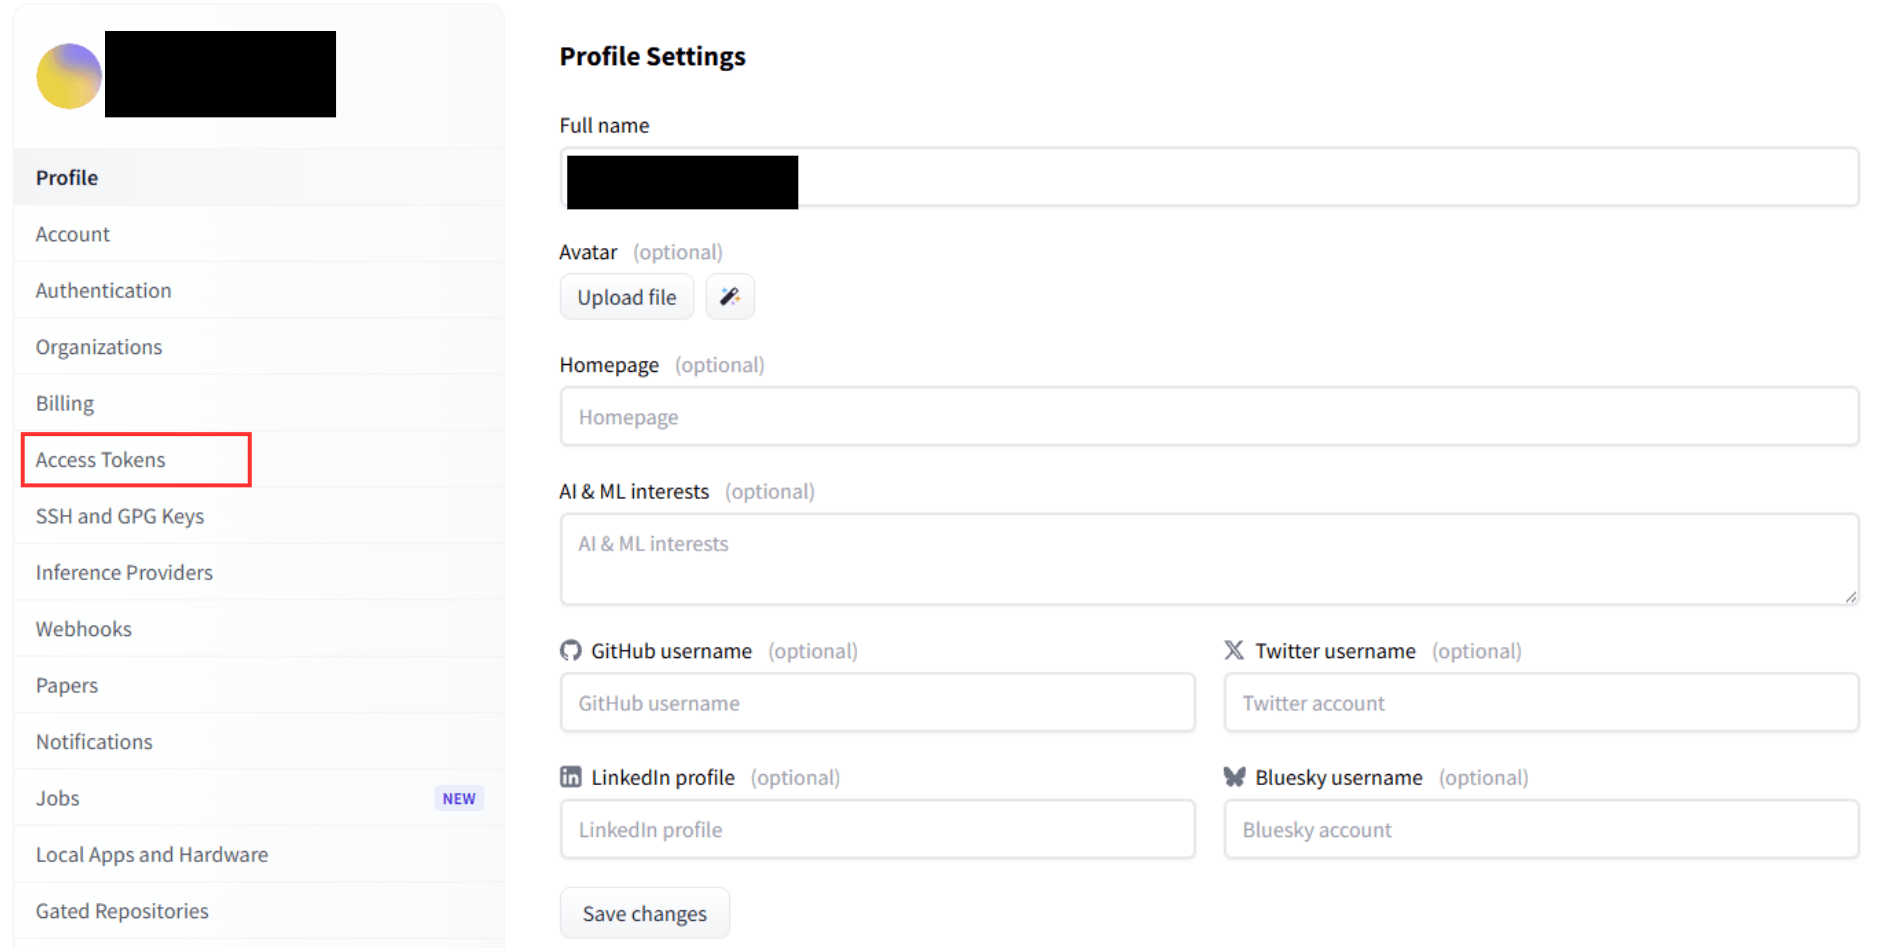Open Notifications preferences
Screen dimensions: 1895x948
pos(95,742)
